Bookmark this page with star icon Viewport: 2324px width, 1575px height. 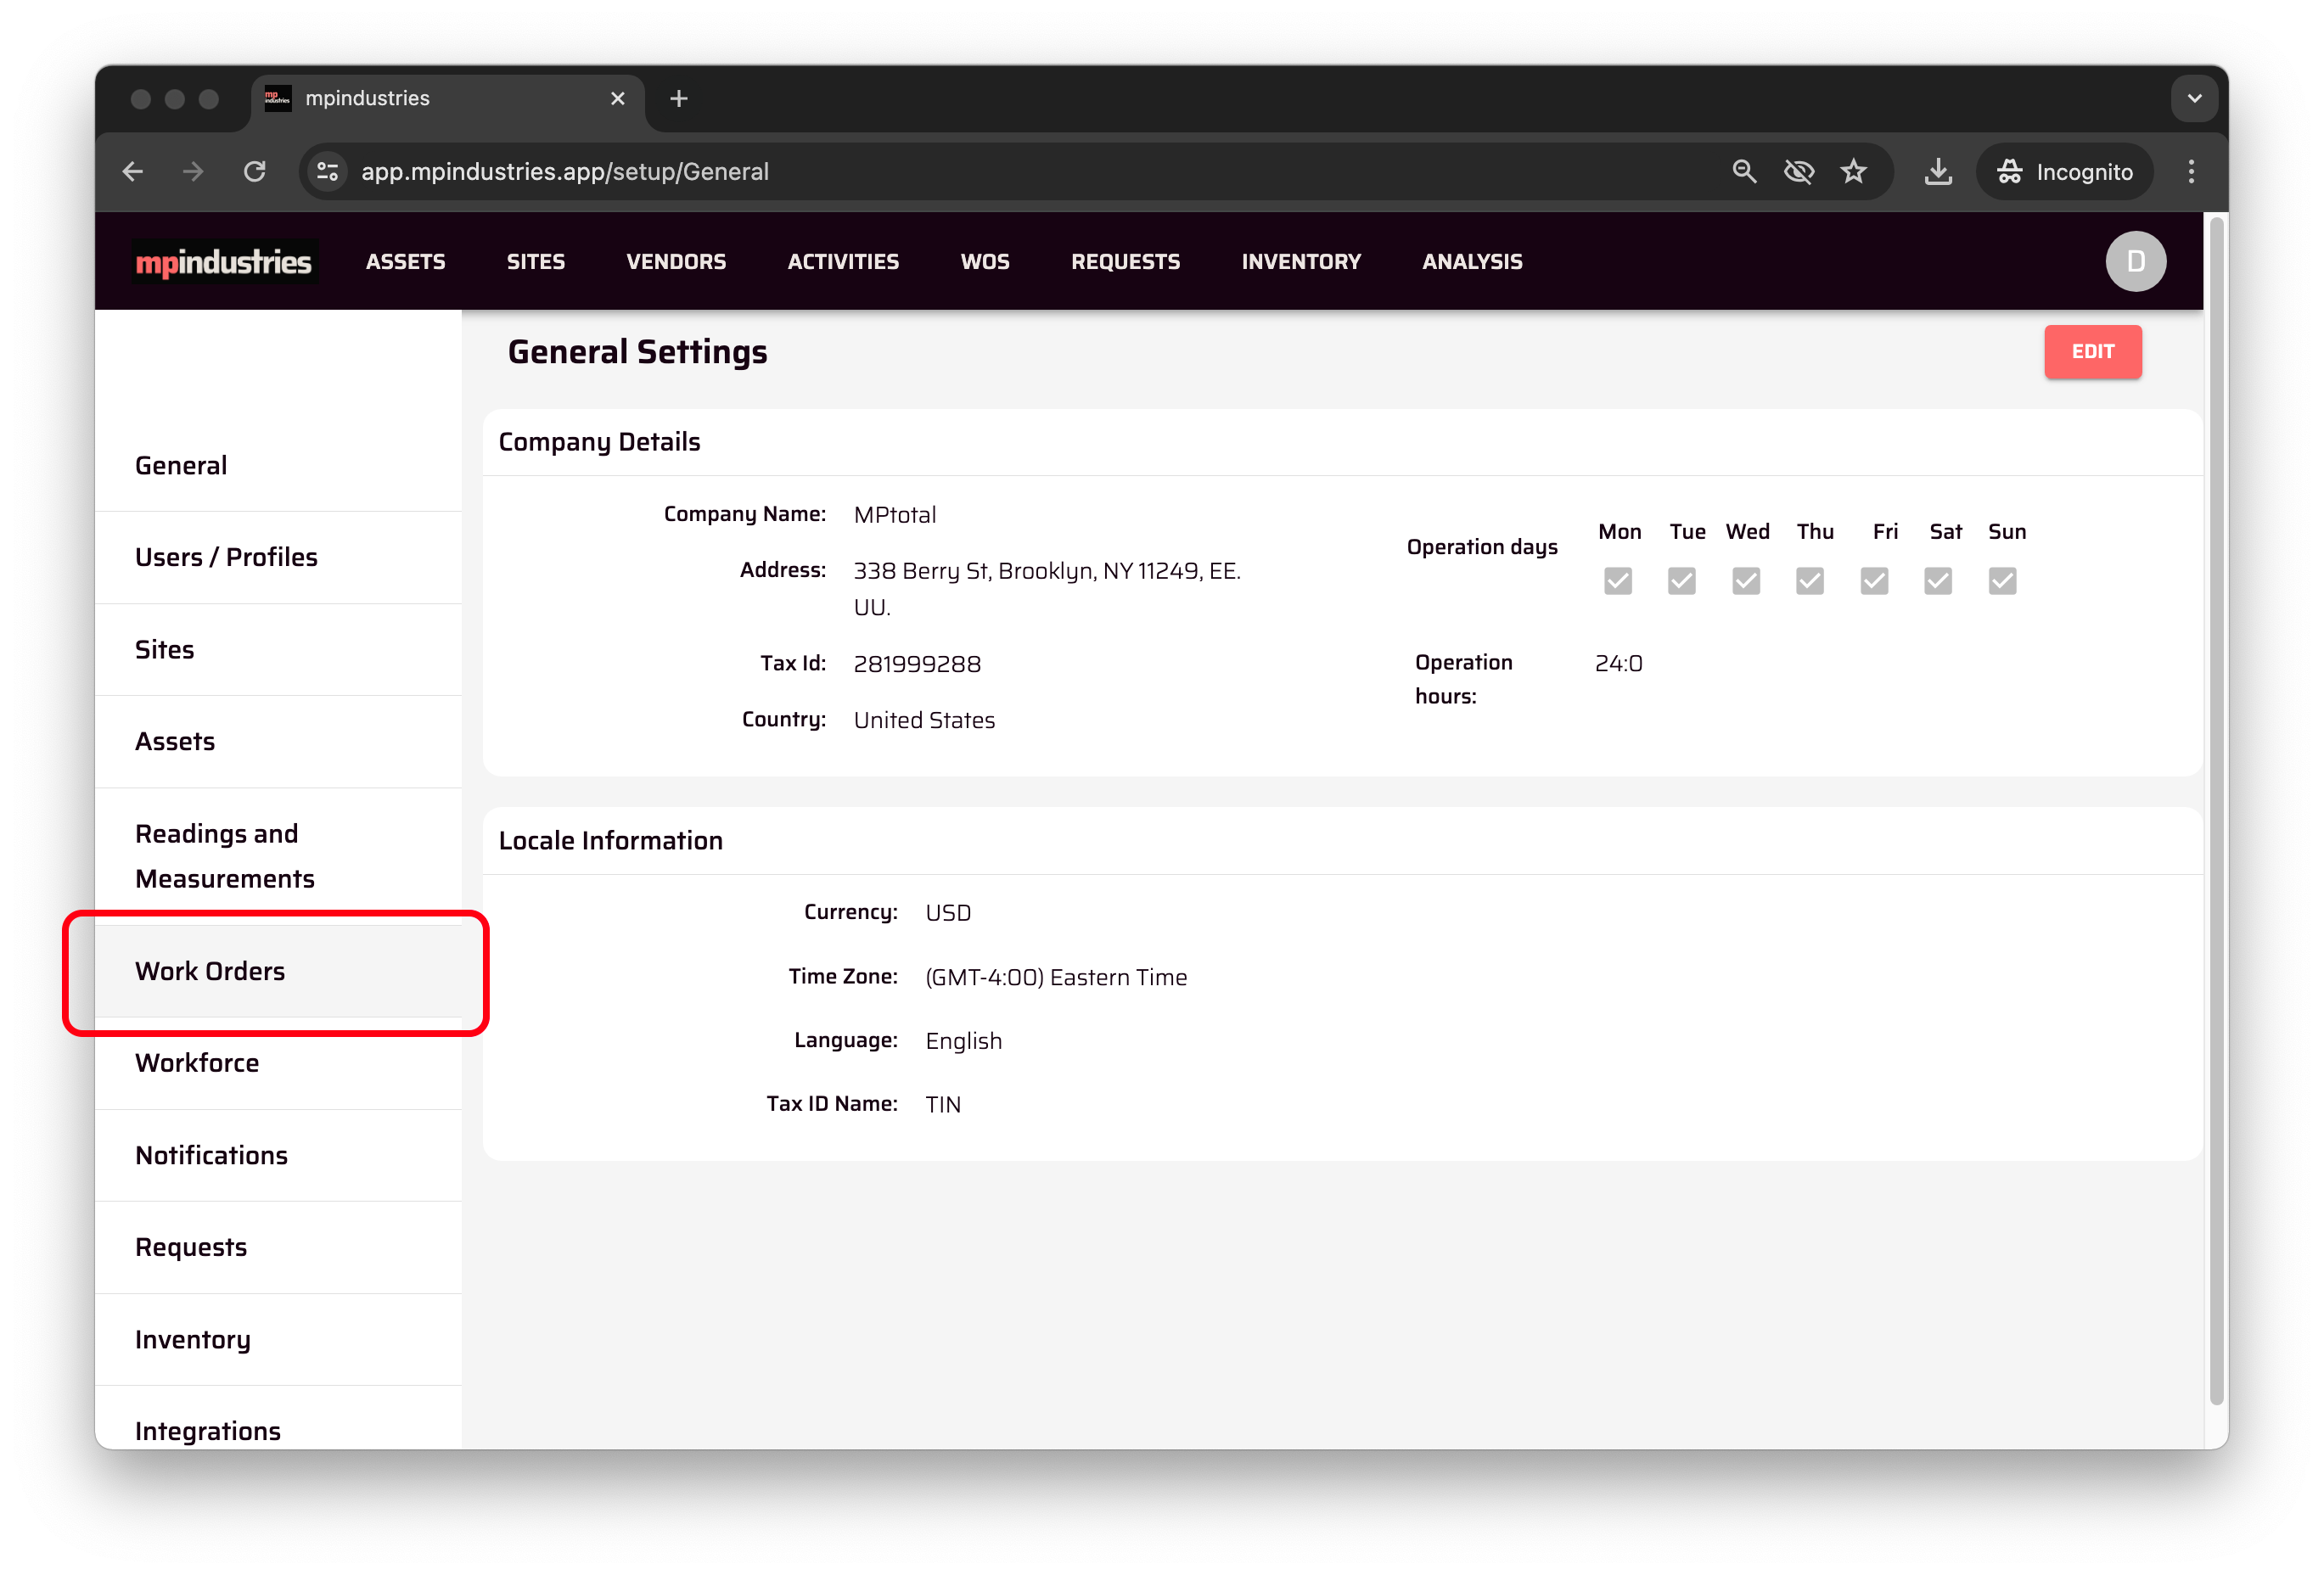coord(1853,172)
